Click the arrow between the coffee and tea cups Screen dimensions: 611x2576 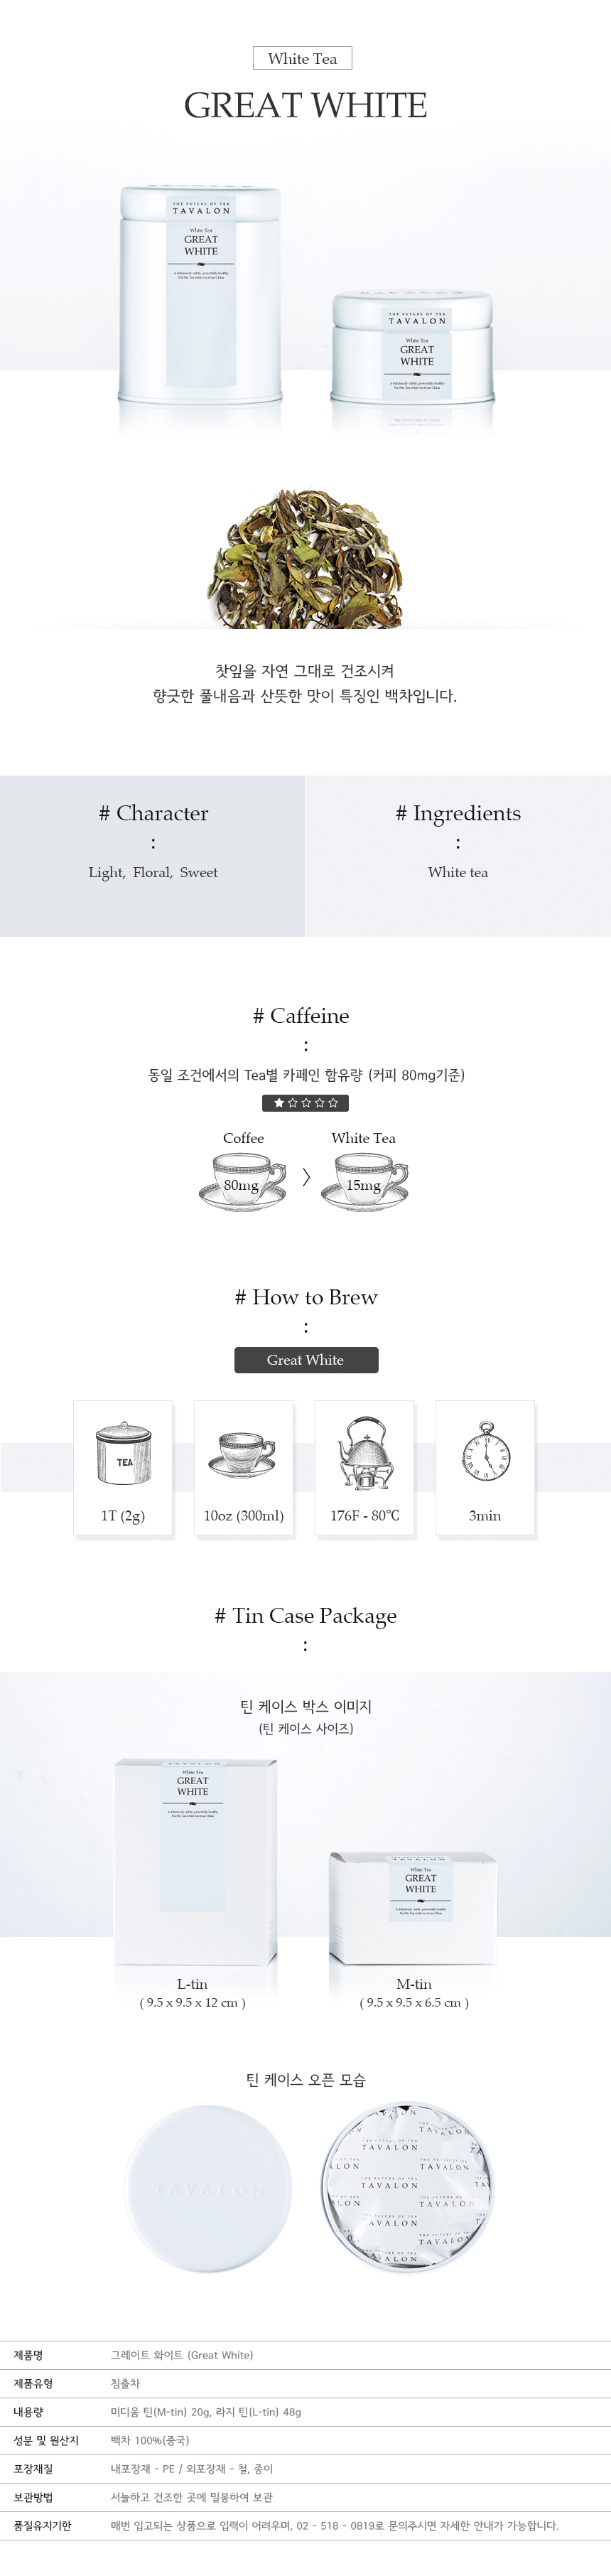point(306,1177)
